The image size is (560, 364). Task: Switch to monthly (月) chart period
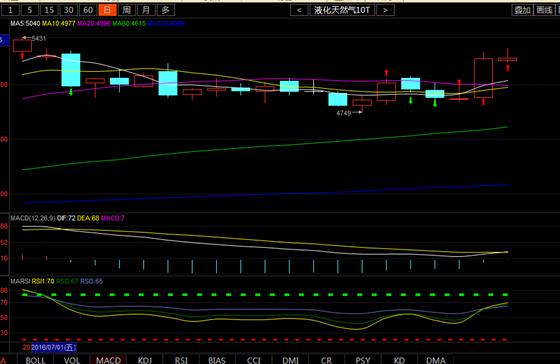tap(146, 10)
